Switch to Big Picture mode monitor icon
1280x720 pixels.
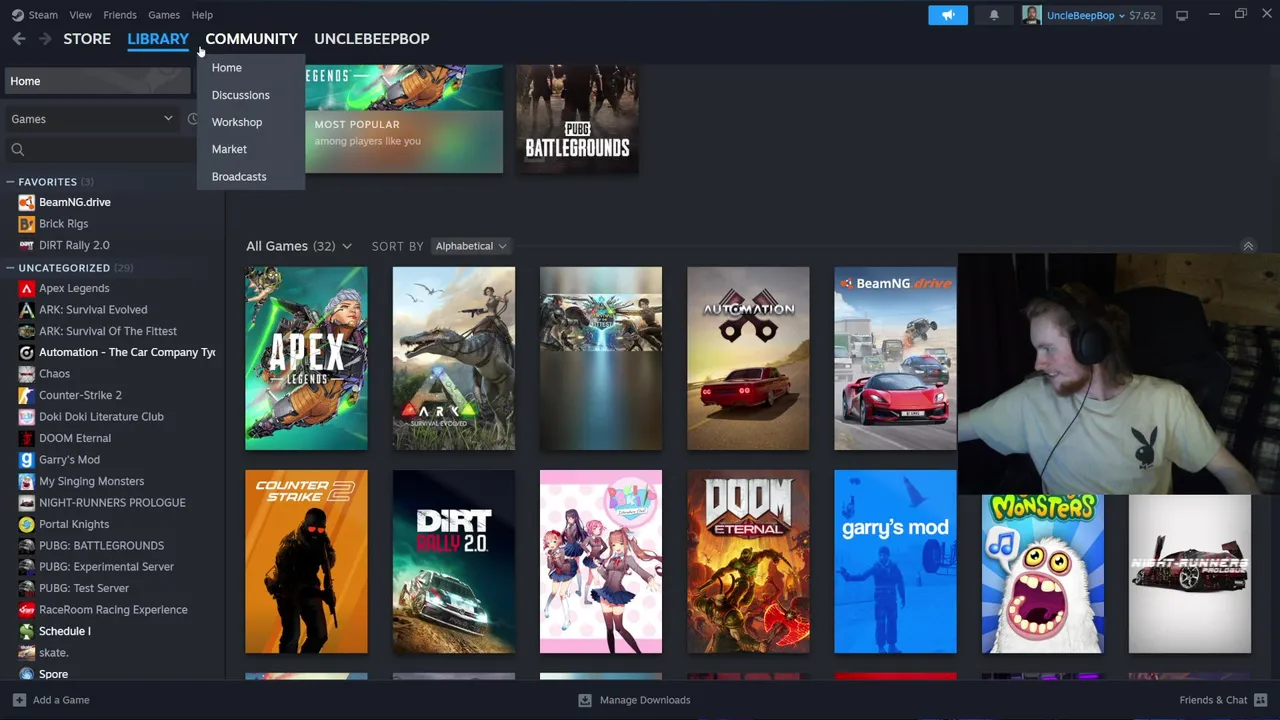[1182, 15]
